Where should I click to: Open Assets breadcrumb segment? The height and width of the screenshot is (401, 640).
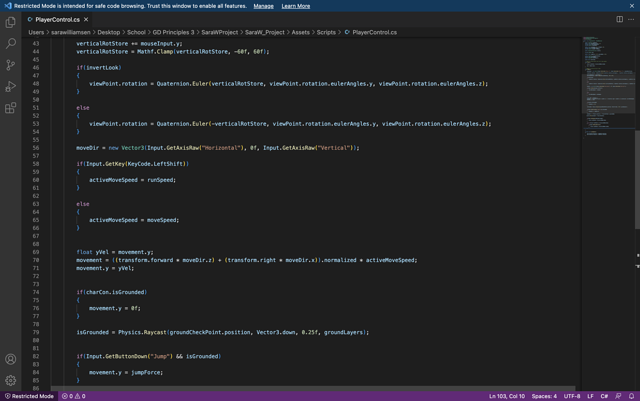coord(300,32)
